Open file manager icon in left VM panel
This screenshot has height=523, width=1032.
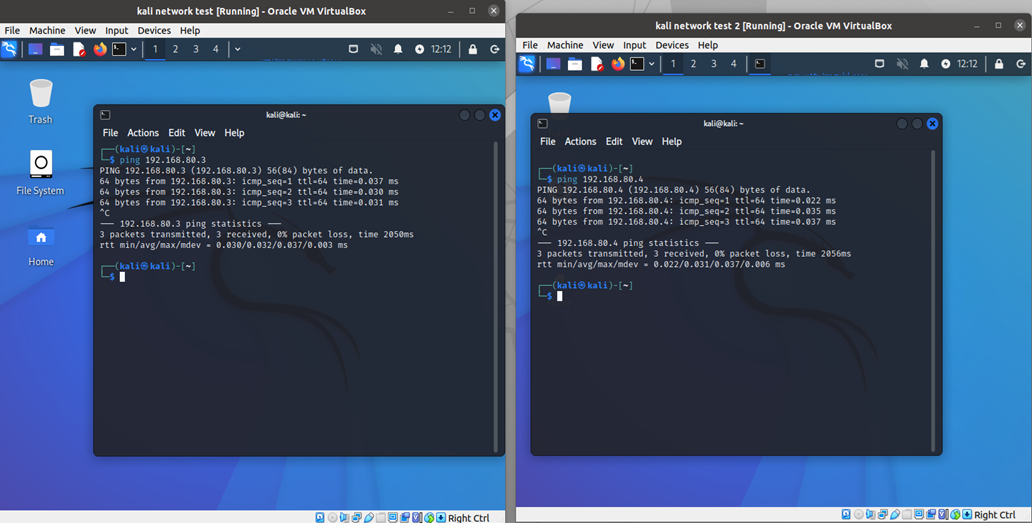click(57, 49)
